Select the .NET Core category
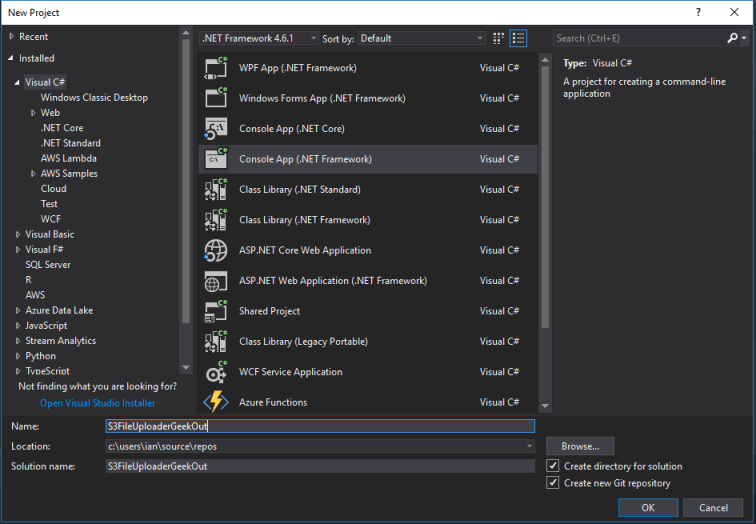This screenshot has width=756, height=524. click(62, 128)
